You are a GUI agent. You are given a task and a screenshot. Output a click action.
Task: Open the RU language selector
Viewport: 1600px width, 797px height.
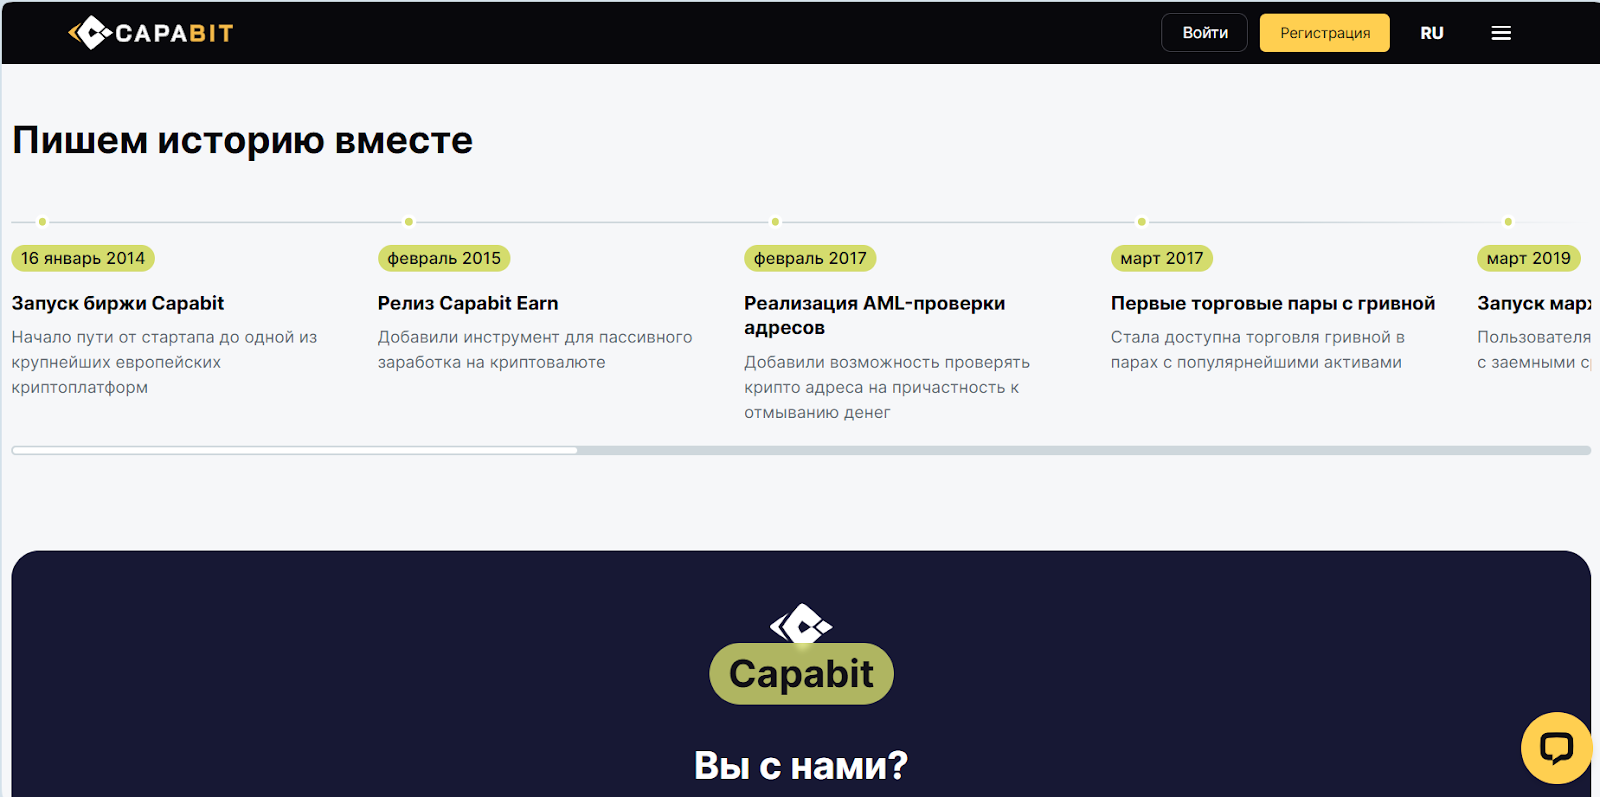(1432, 33)
